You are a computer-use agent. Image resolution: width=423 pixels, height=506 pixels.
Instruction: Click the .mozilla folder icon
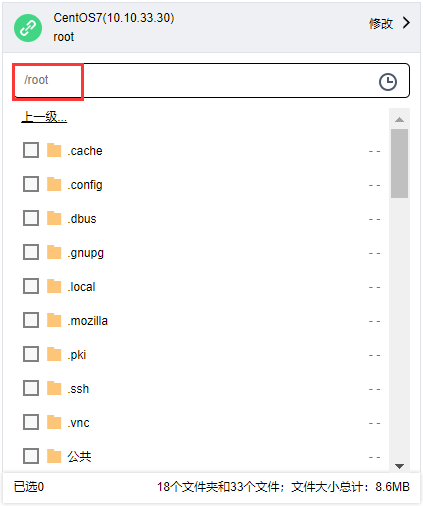[54, 320]
